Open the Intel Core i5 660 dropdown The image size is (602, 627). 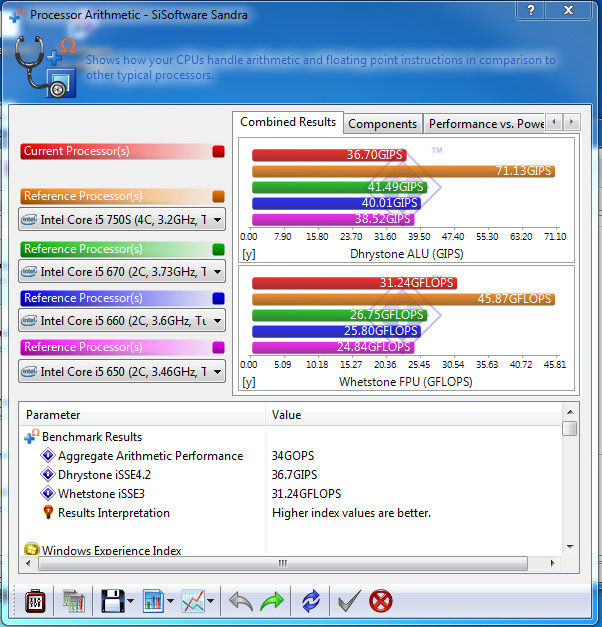click(122, 320)
